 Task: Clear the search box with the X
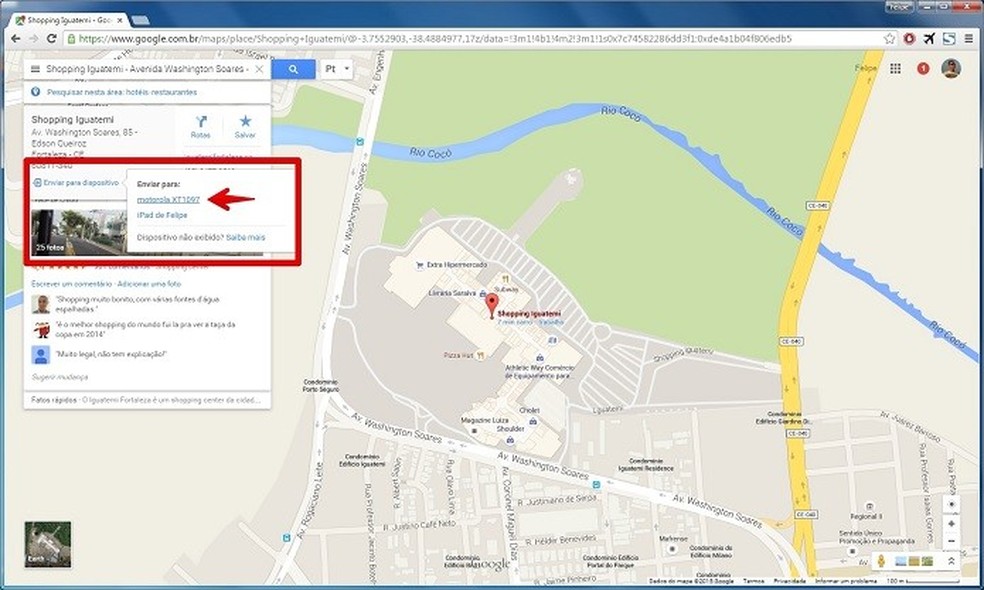[259, 69]
